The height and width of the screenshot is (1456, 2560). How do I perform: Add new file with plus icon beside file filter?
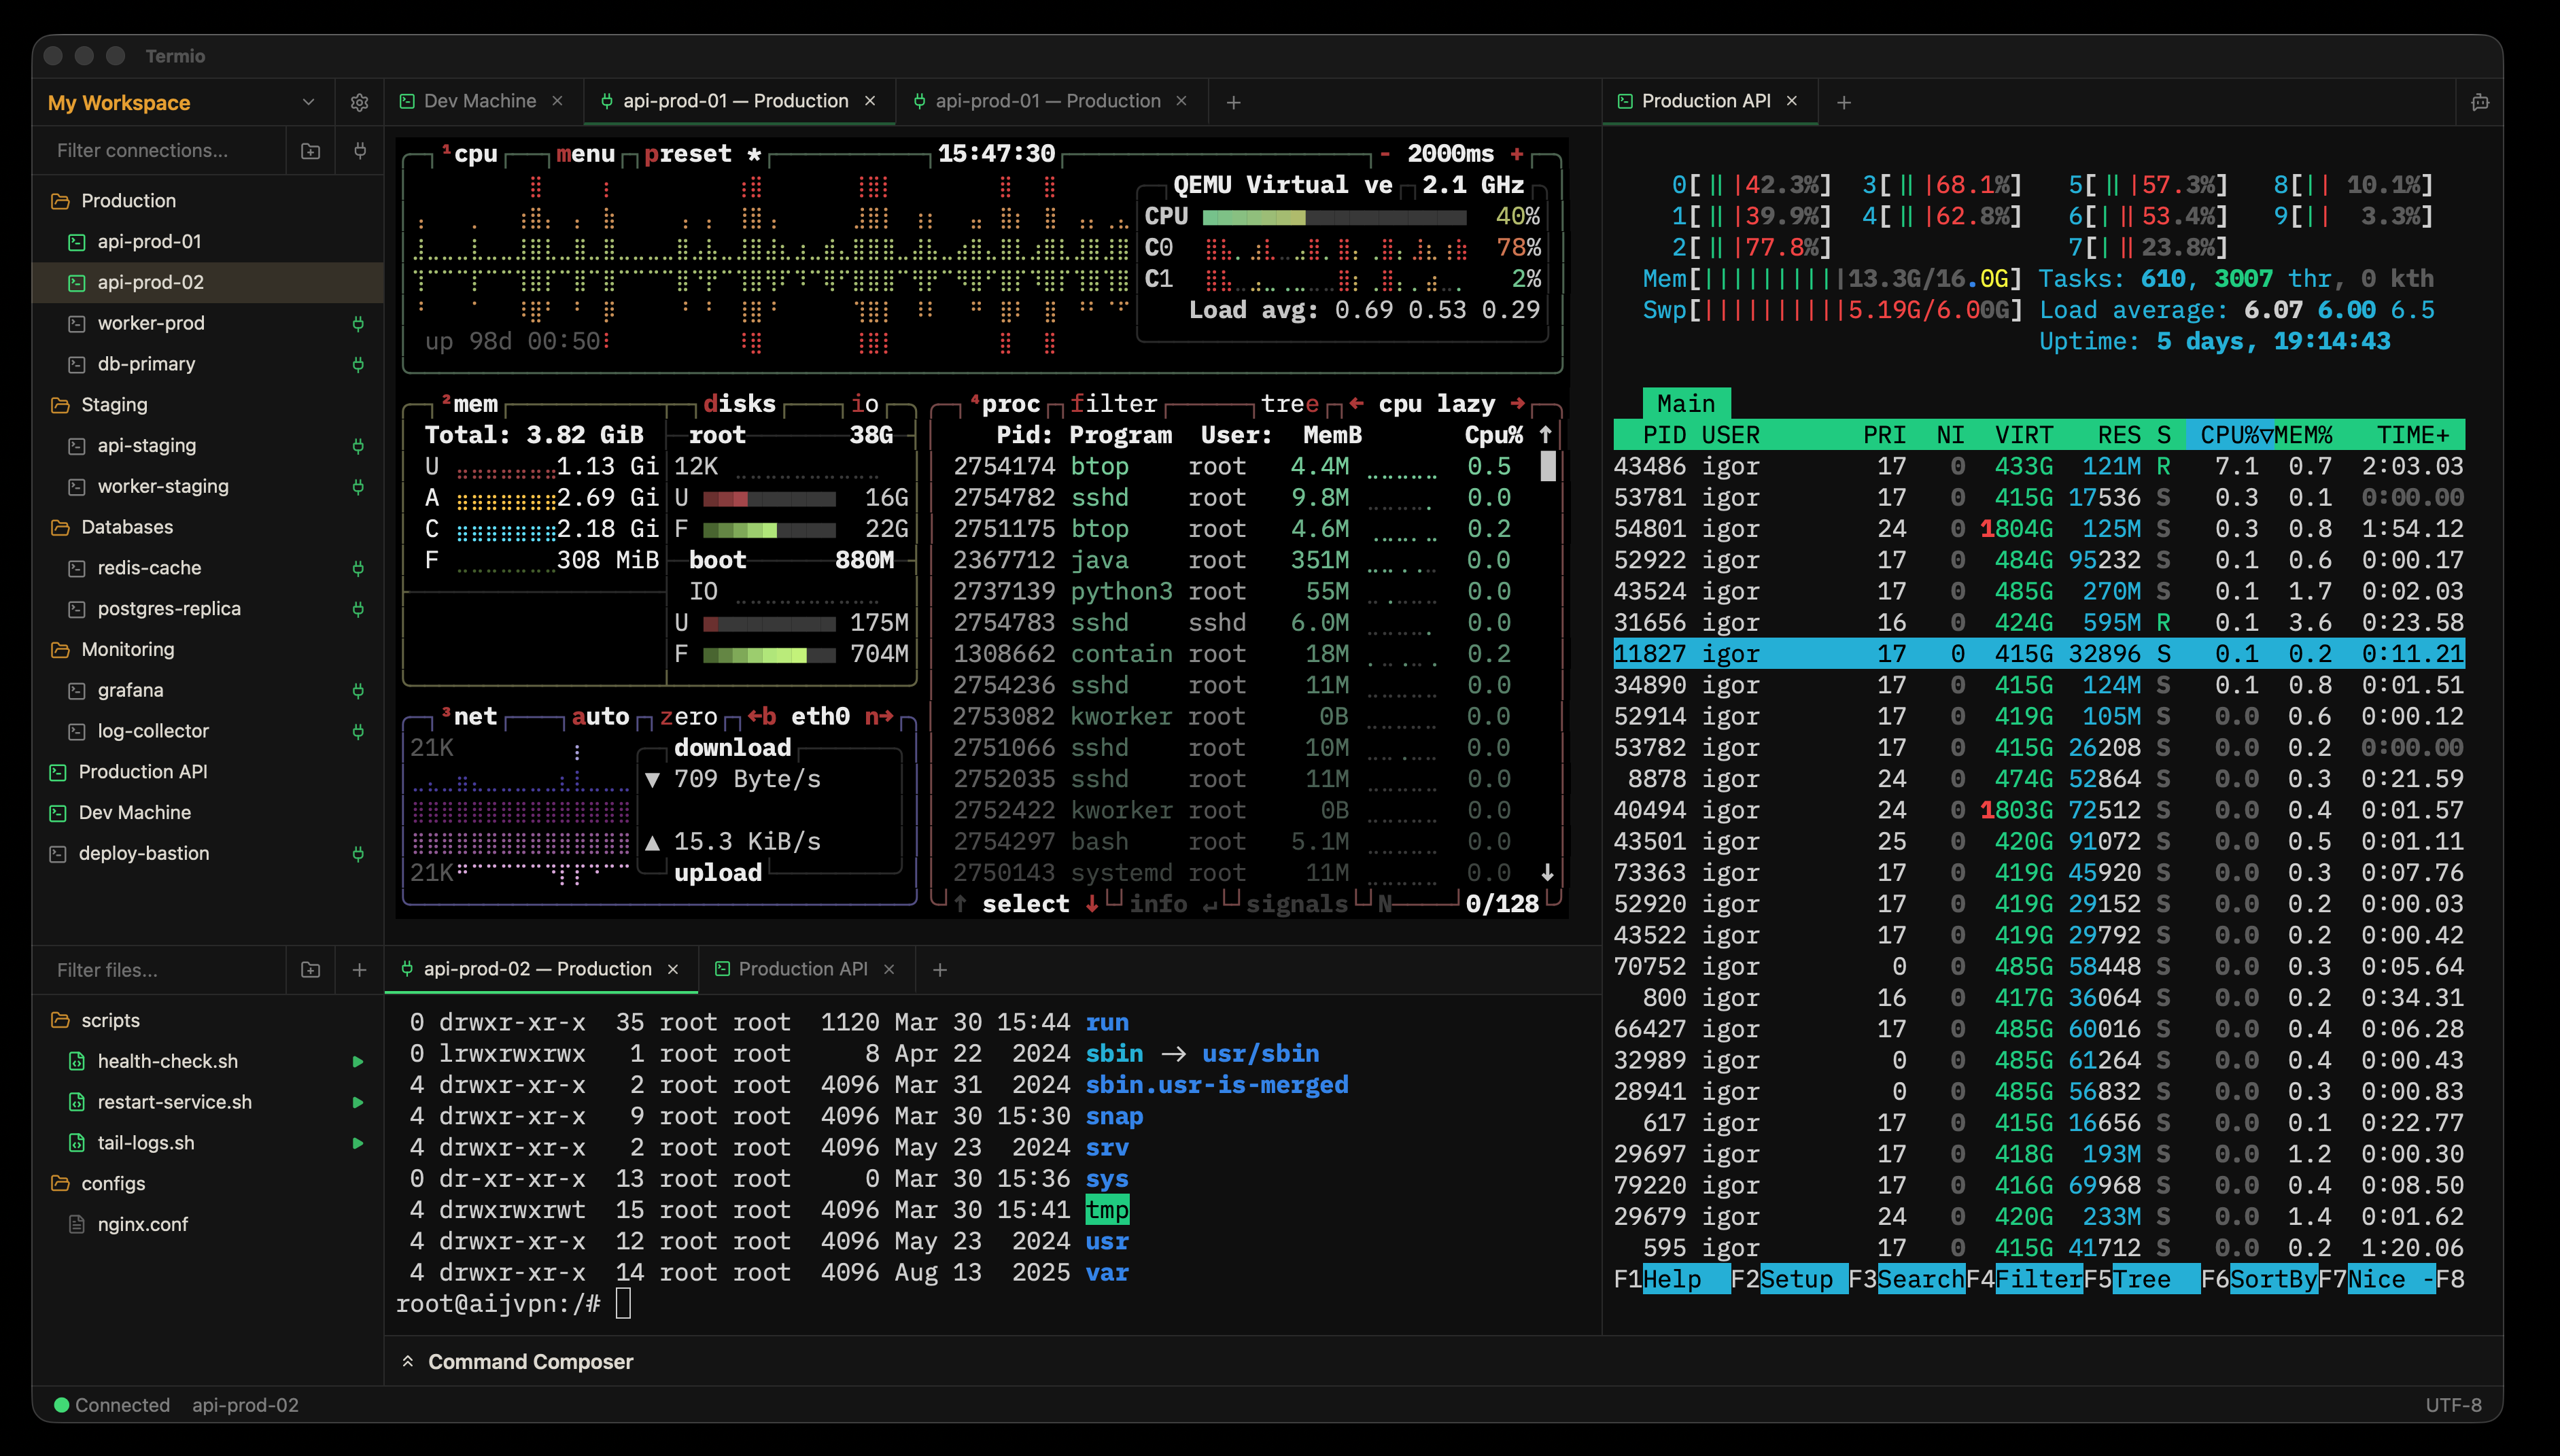359,970
